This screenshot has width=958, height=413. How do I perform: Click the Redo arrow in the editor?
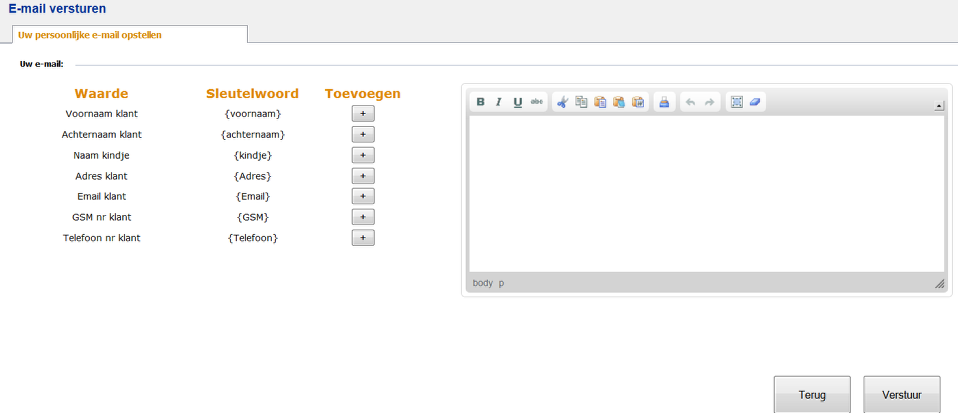(x=709, y=102)
